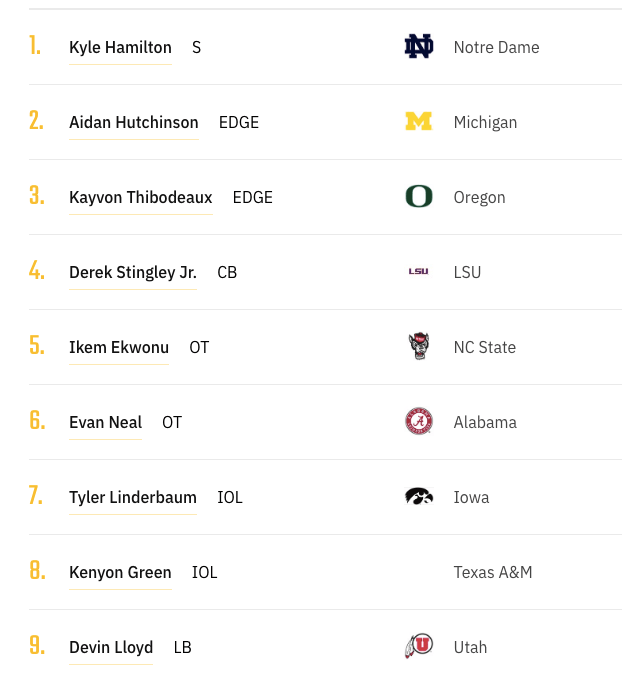The height and width of the screenshot is (683, 622).
Task: Click the Alabama crimson A logo
Action: coord(418,422)
